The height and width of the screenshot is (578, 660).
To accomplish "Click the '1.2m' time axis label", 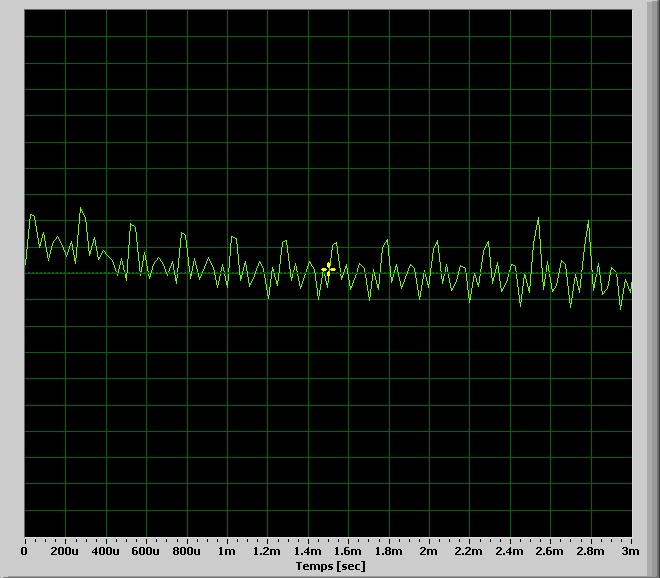I will 266,551.
